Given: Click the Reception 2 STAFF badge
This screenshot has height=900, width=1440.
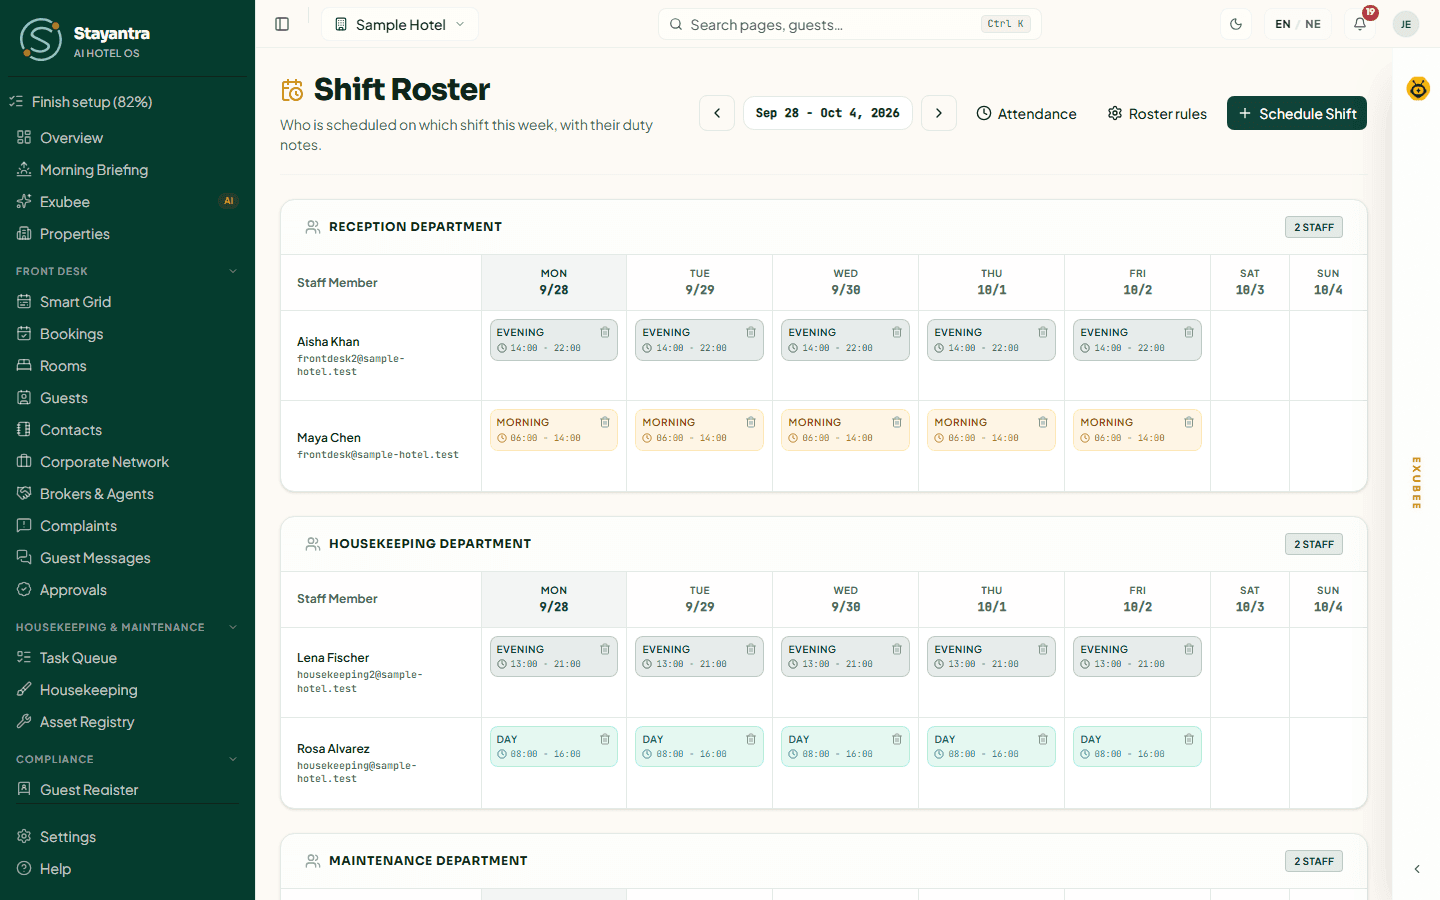Looking at the screenshot, I should [x=1314, y=227].
